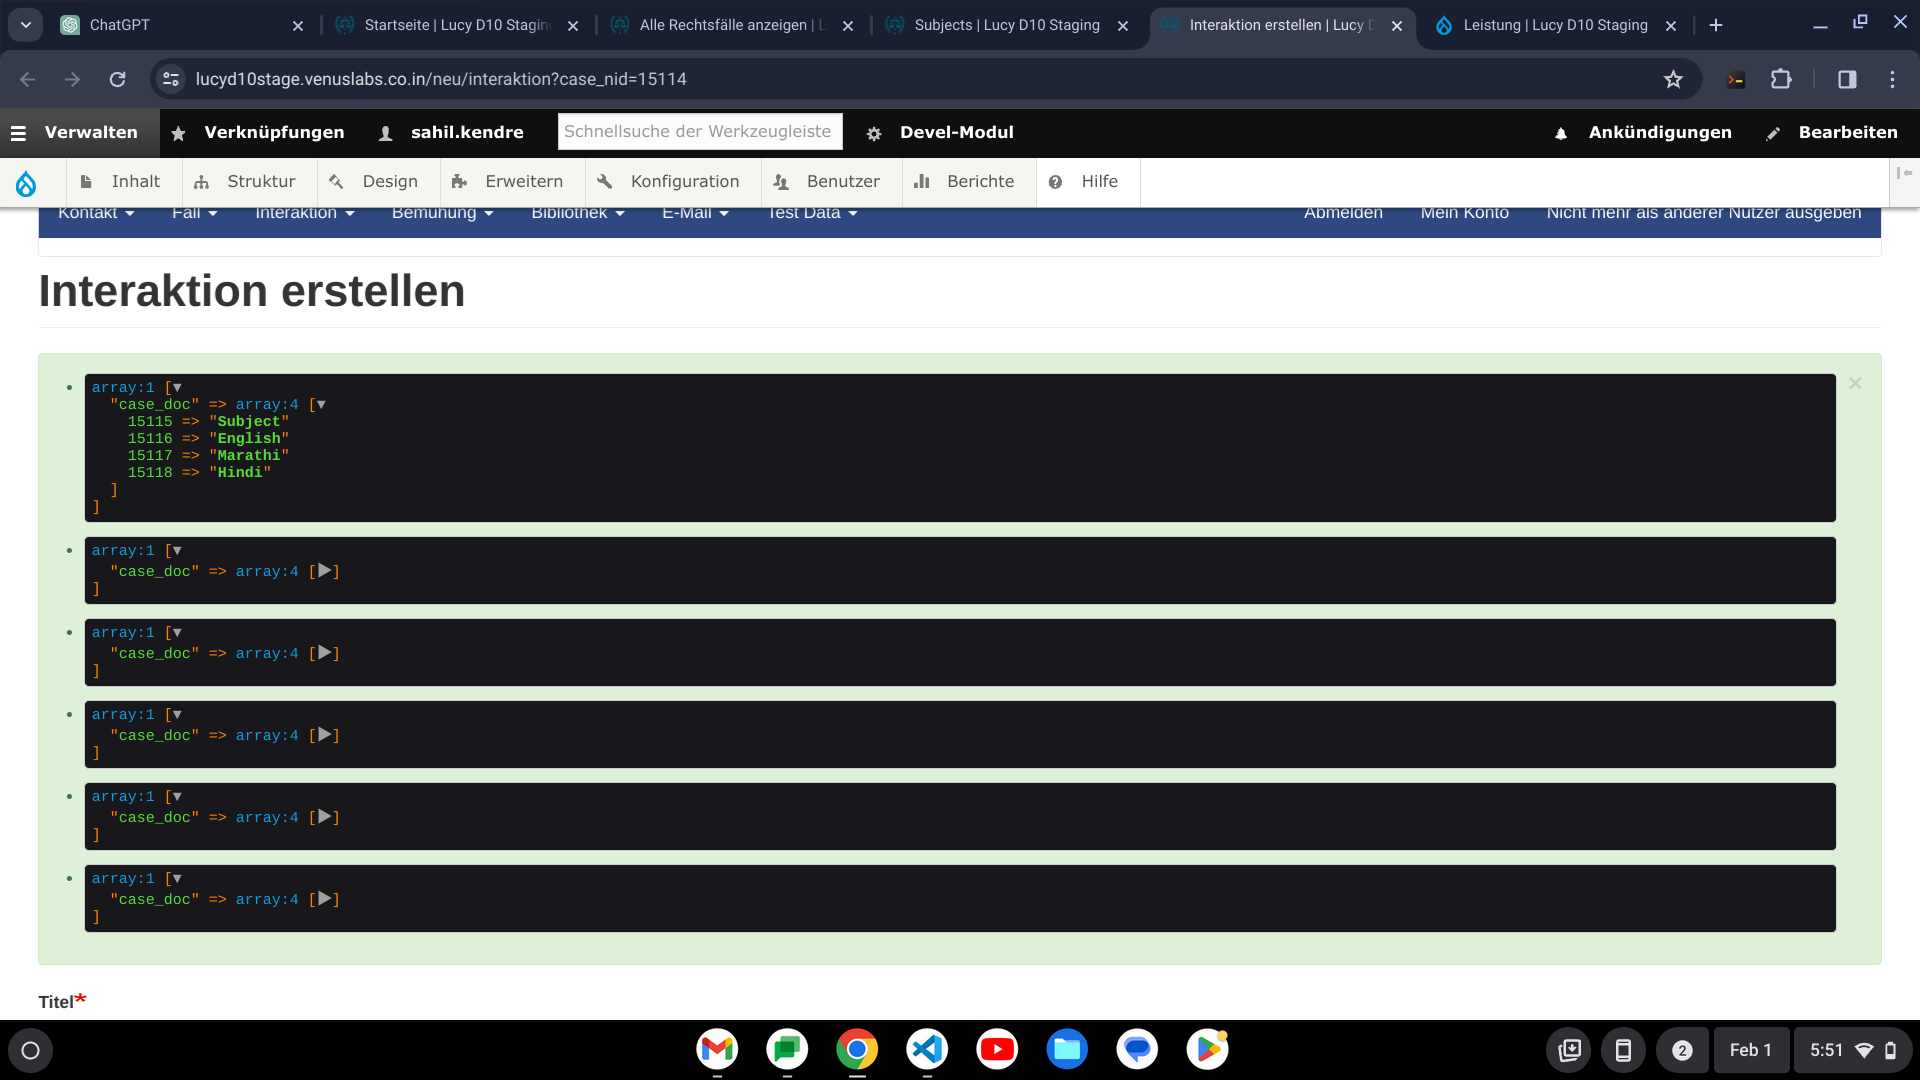
Task: Expand the last case_doc array:4 entry
Action: [324, 899]
